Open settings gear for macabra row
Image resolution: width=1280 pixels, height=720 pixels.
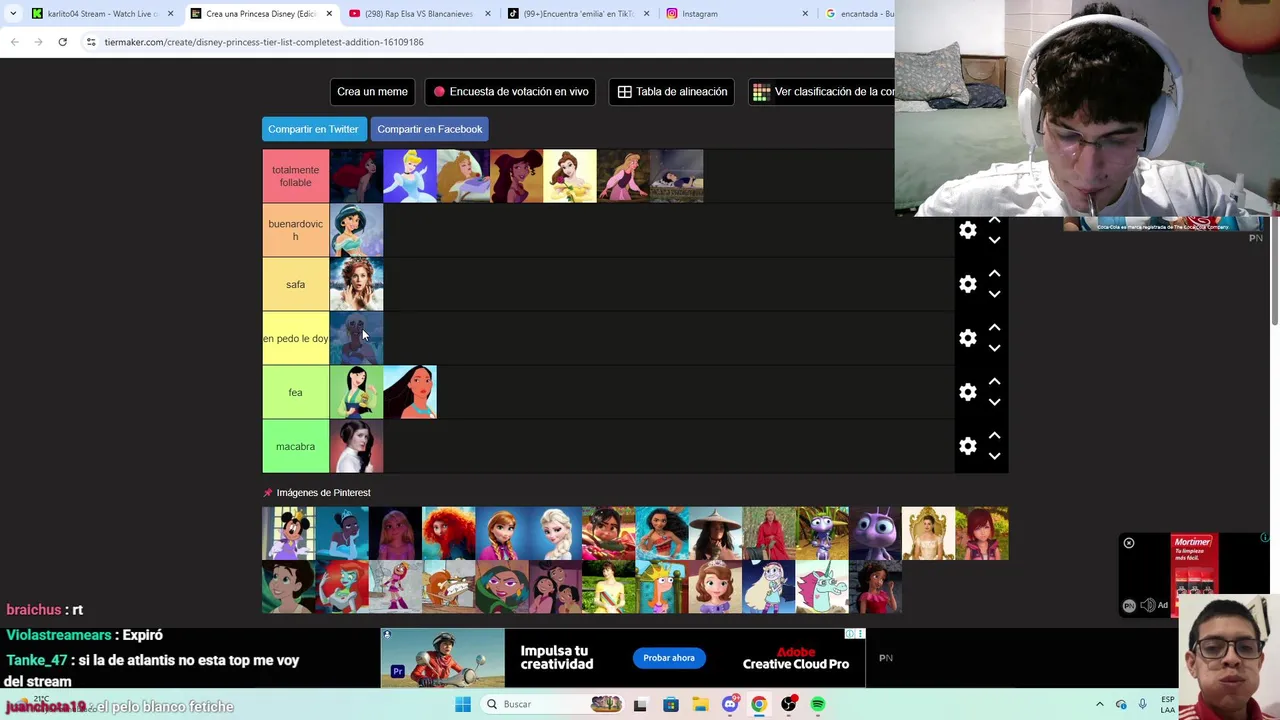point(967,446)
